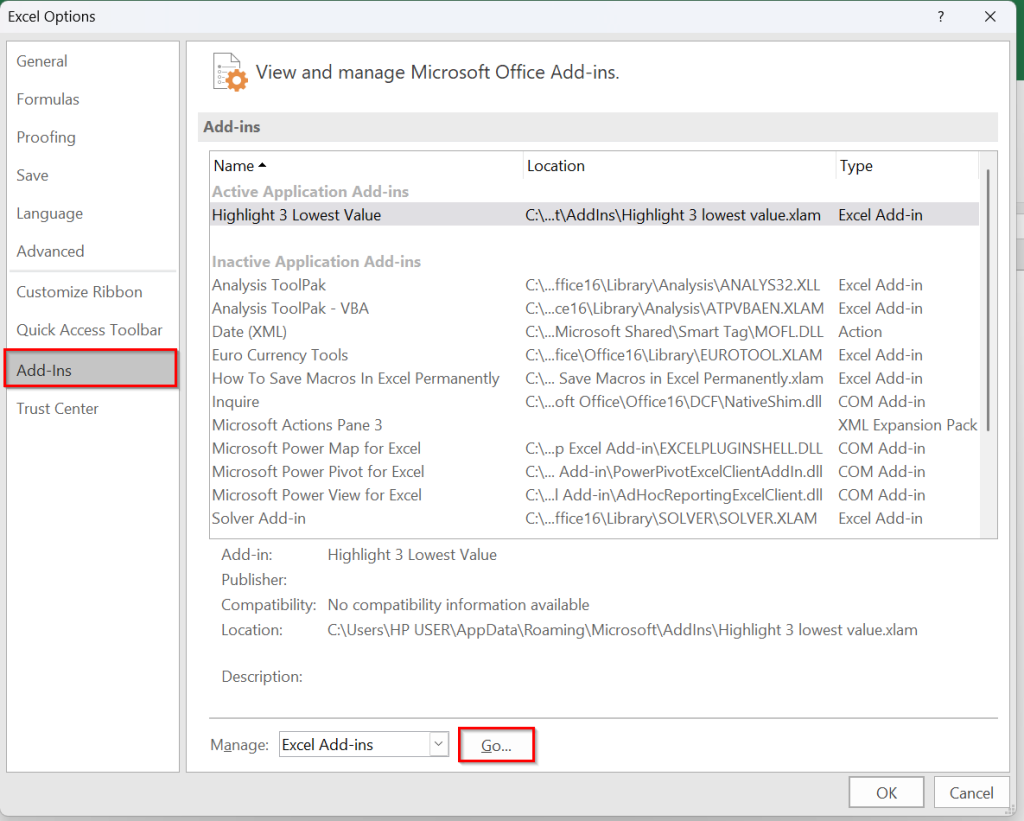This screenshot has width=1024, height=821.
Task: Click the Cancel button
Action: tap(971, 791)
